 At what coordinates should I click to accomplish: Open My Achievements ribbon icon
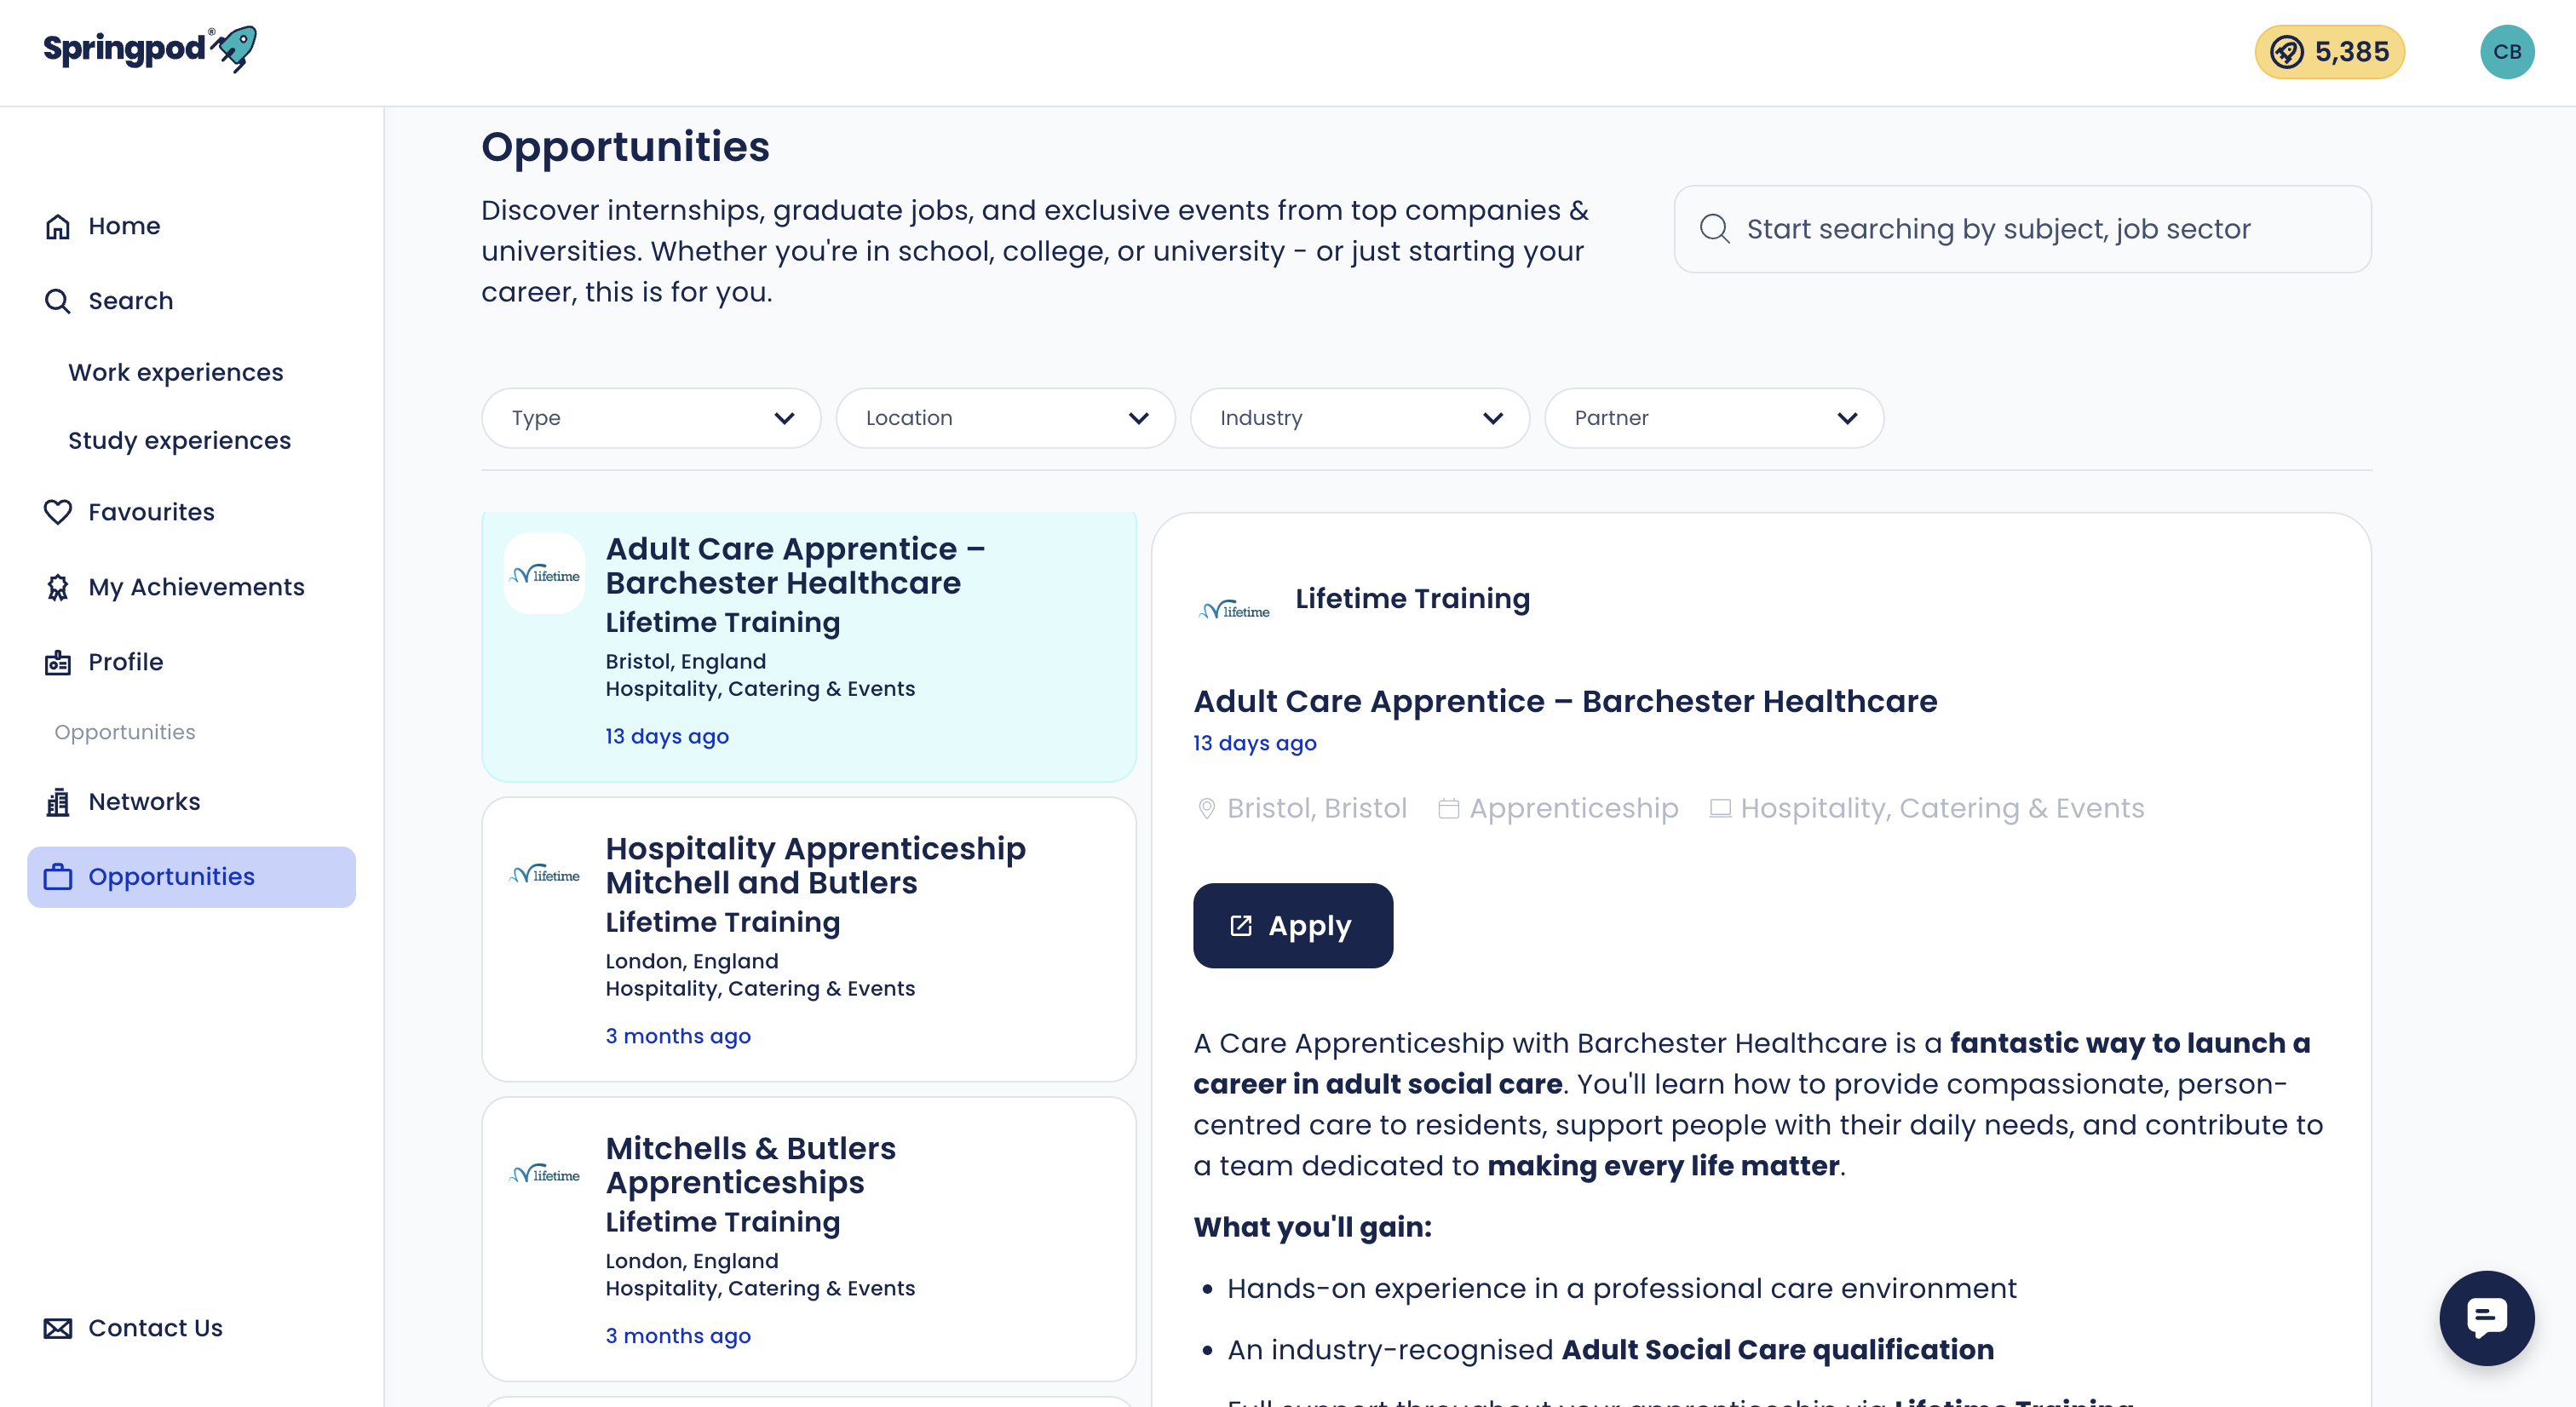pos(58,587)
